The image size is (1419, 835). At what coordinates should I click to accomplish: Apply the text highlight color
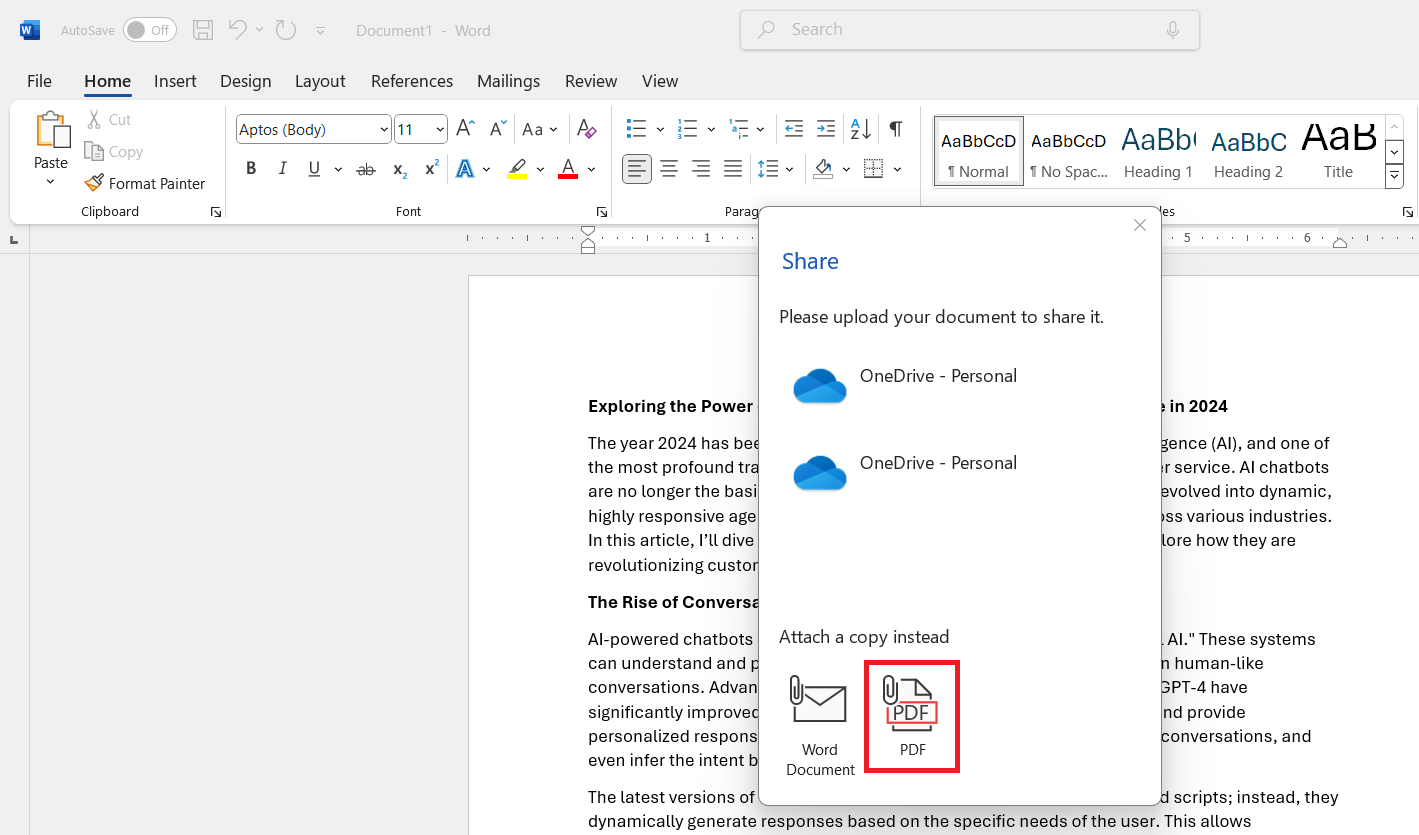[517, 169]
